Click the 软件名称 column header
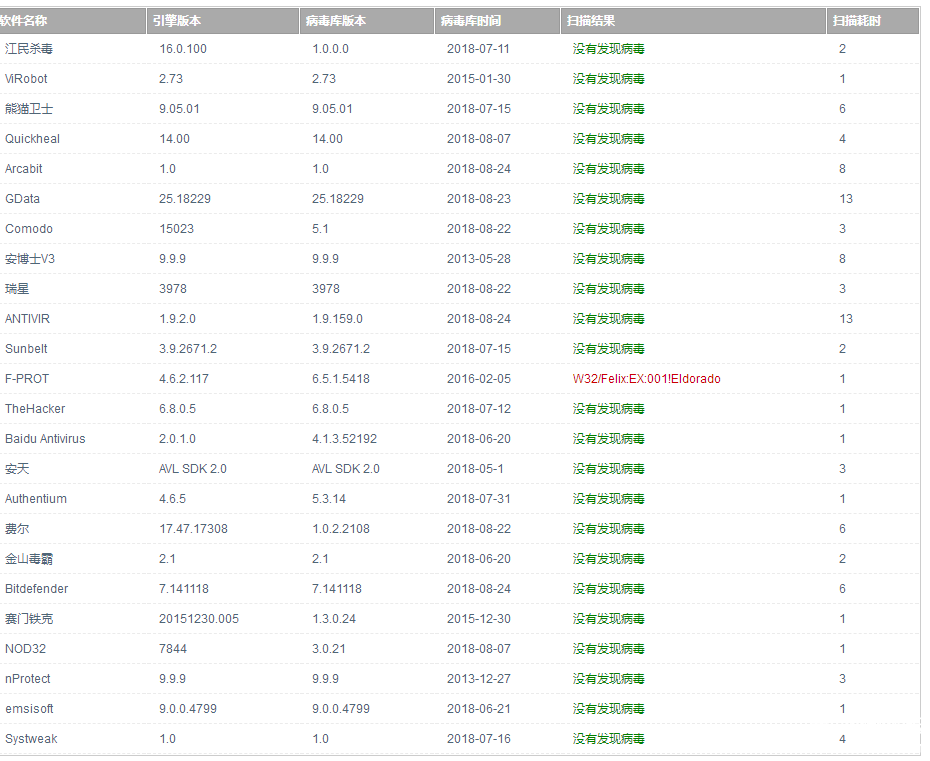 (24, 21)
